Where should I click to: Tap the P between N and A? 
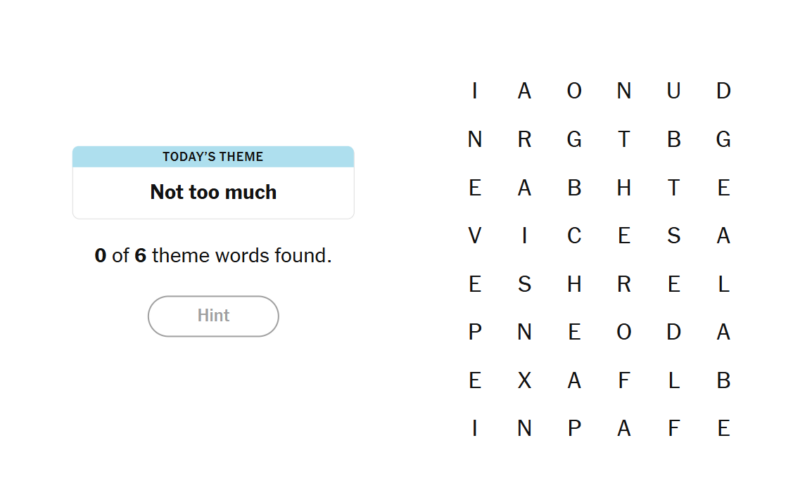(574, 429)
